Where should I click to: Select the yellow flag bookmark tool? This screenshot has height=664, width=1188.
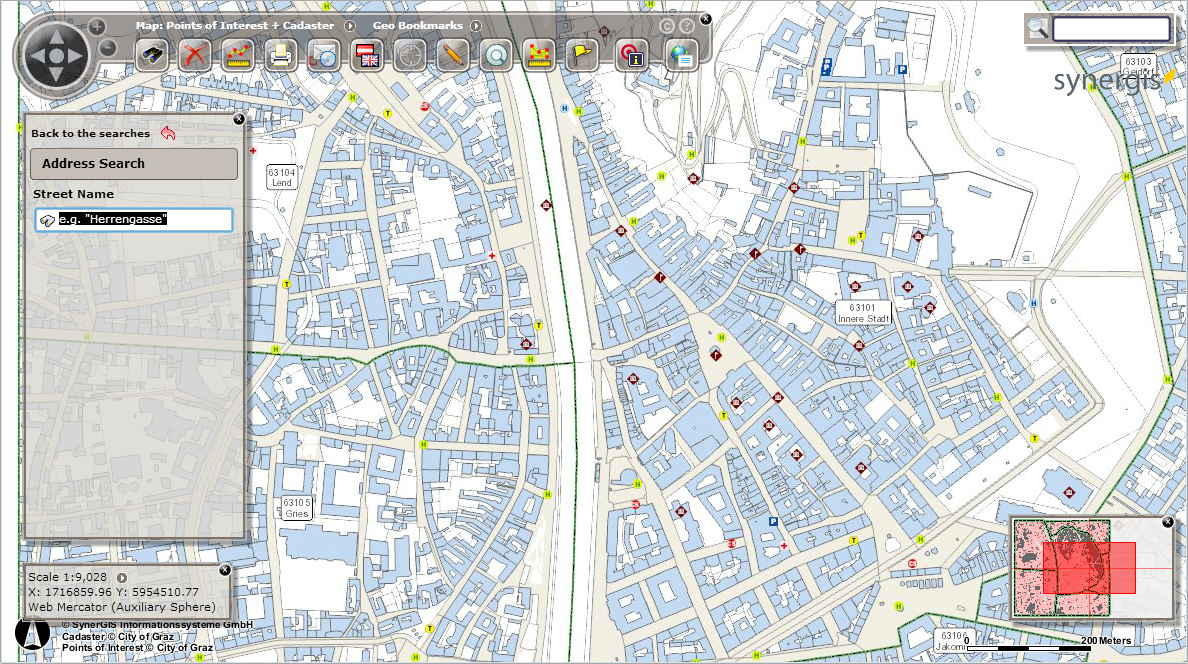click(581, 56)
